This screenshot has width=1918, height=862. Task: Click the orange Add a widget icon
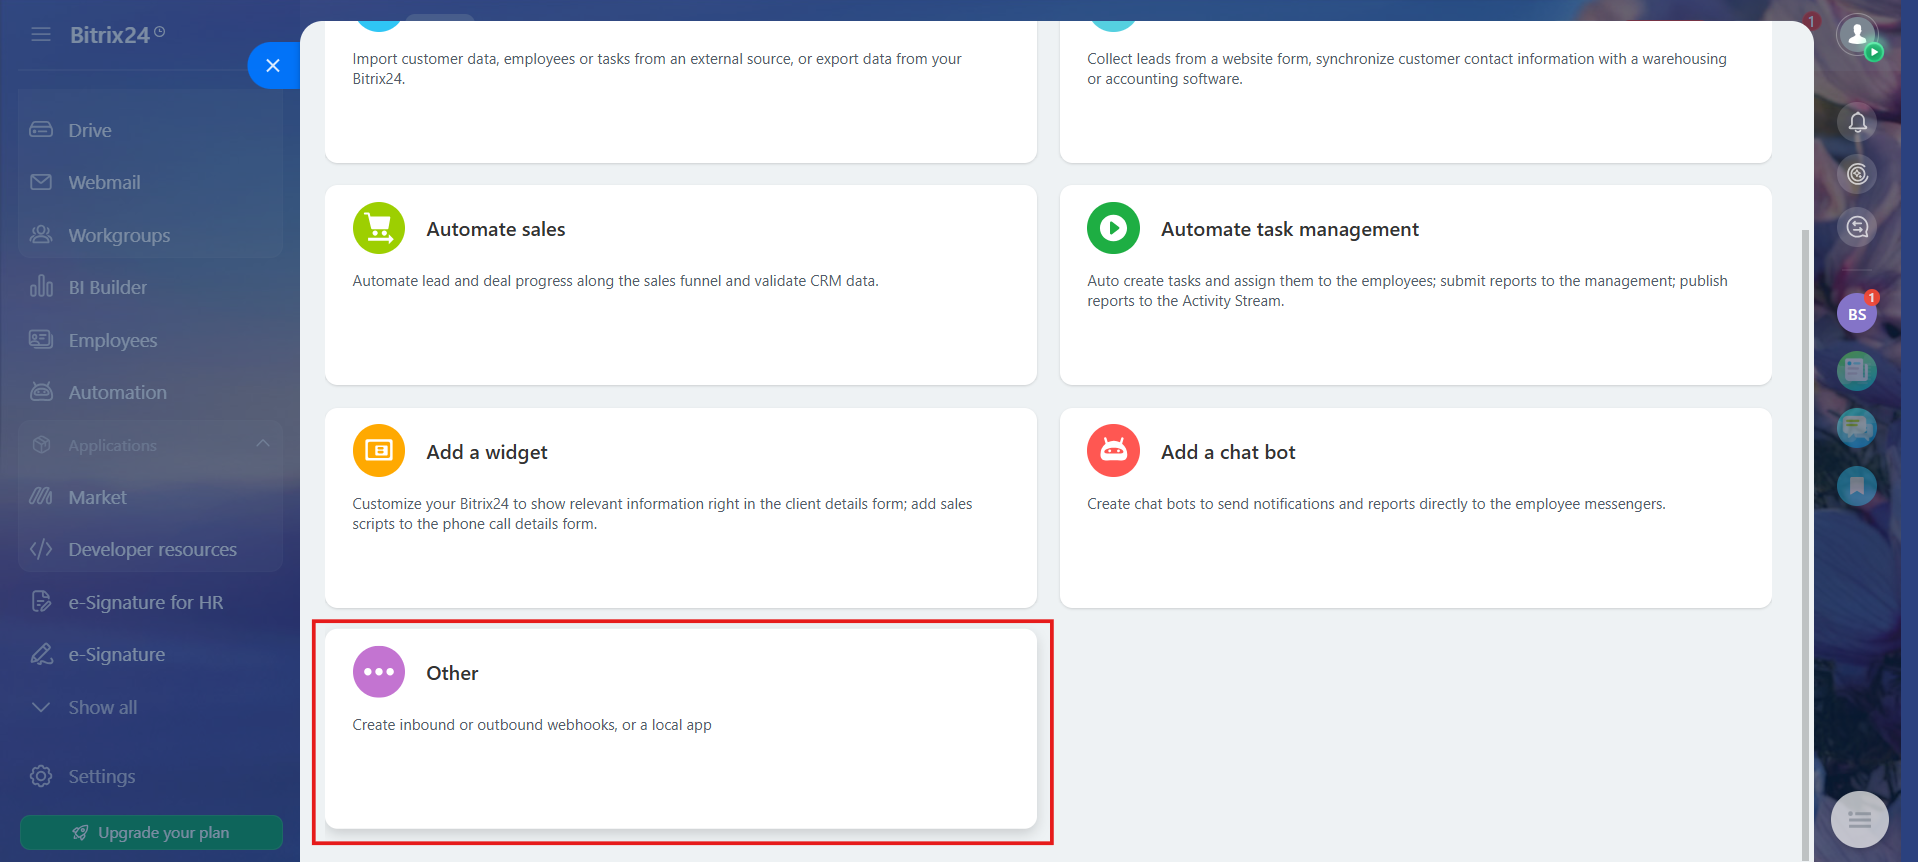(379, 451)
